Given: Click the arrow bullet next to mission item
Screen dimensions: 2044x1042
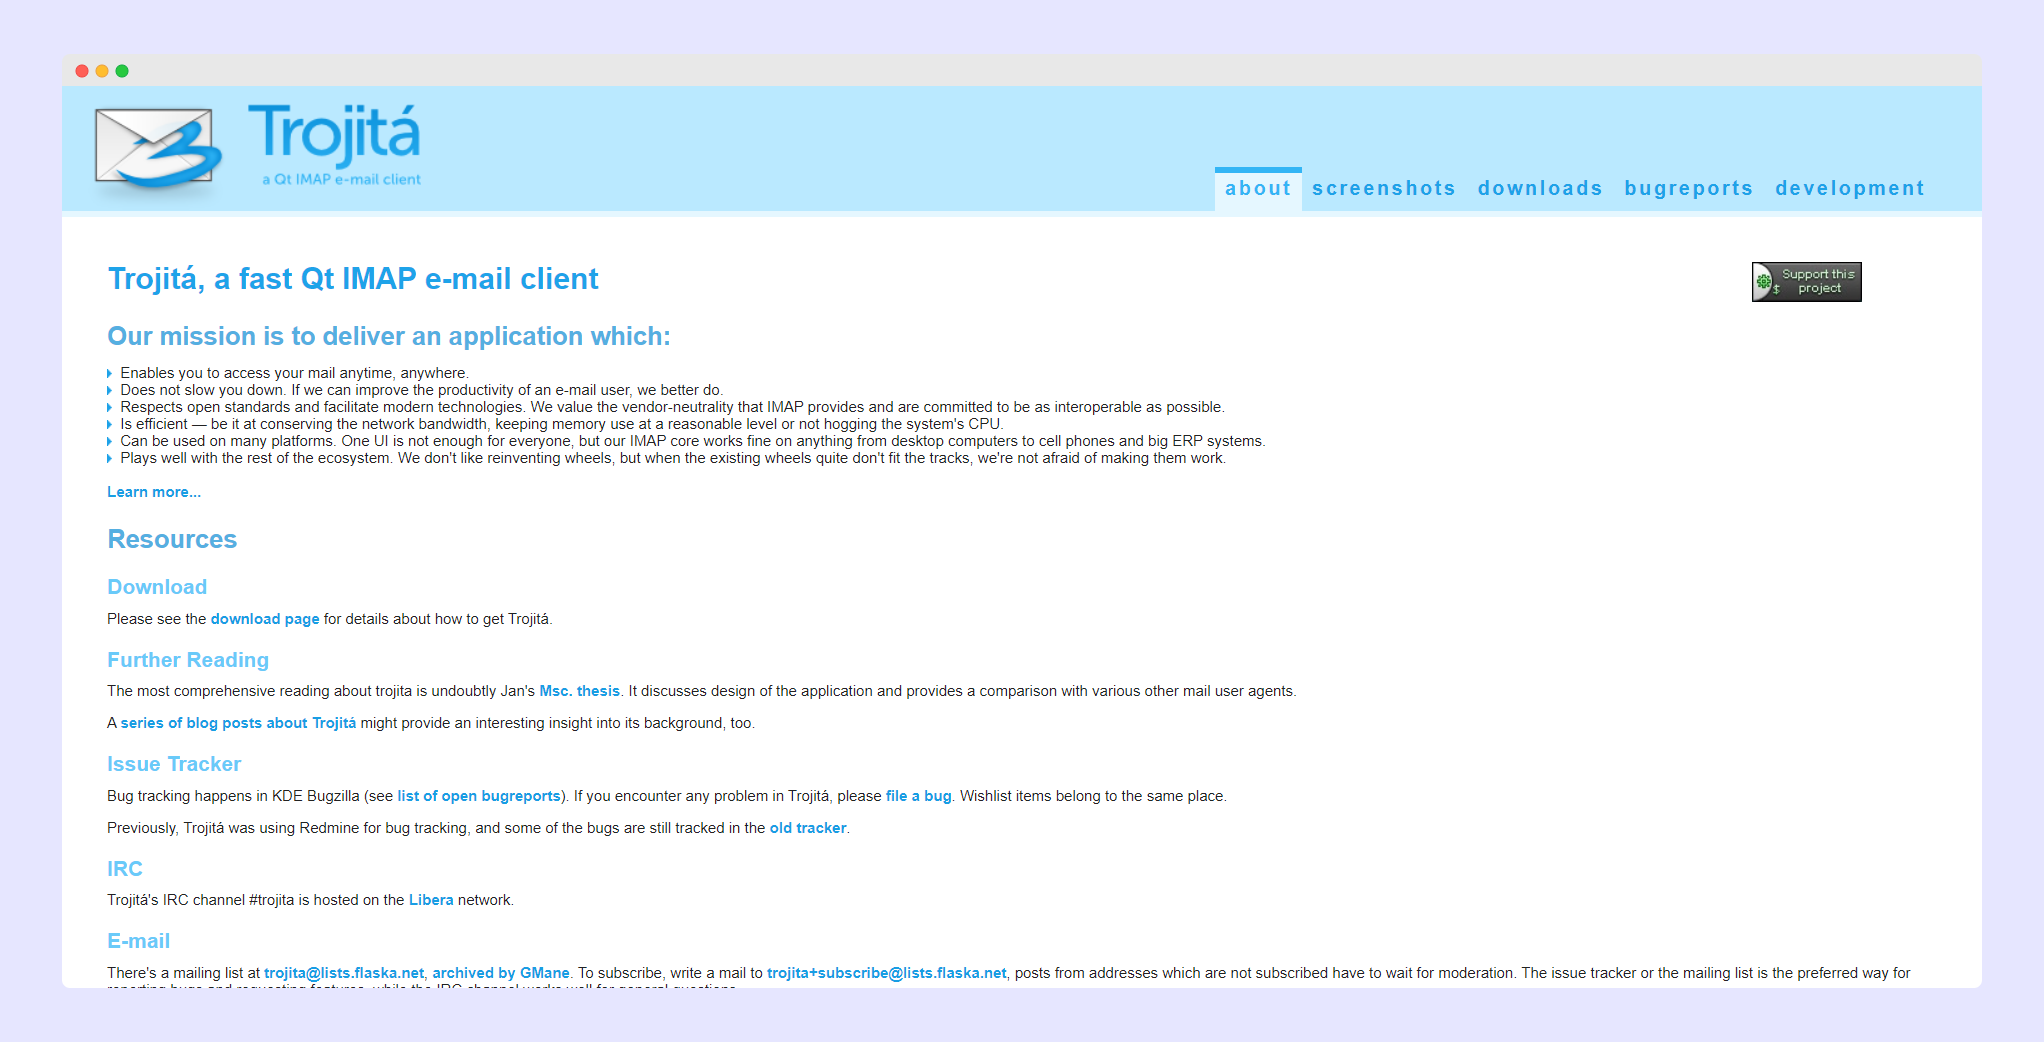Looking at the screenshot, I should (x=109, y=372).
